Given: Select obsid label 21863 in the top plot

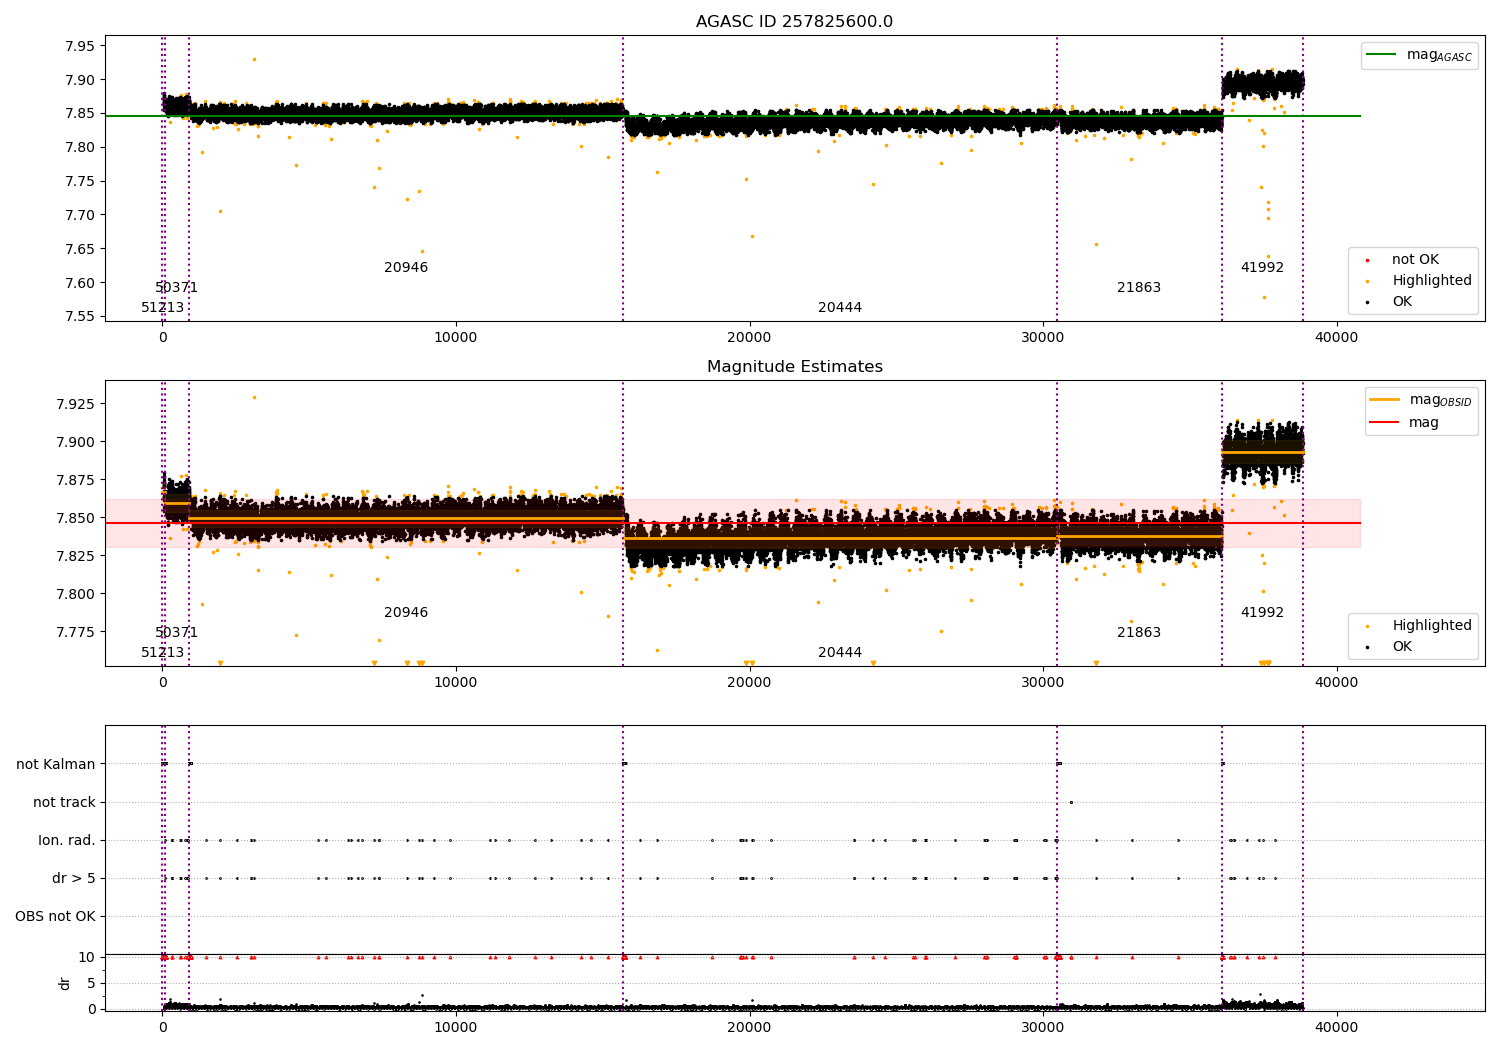Looking at the screenshot, I should click(x=1139, y=288).
